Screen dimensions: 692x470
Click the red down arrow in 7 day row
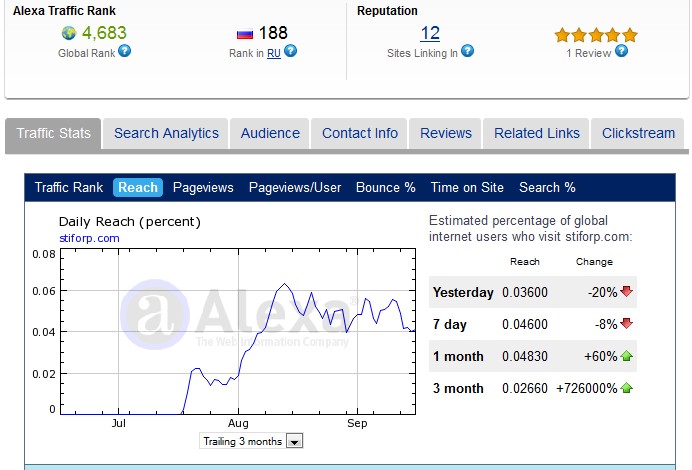pyautogui.click(x=626, y=323)
